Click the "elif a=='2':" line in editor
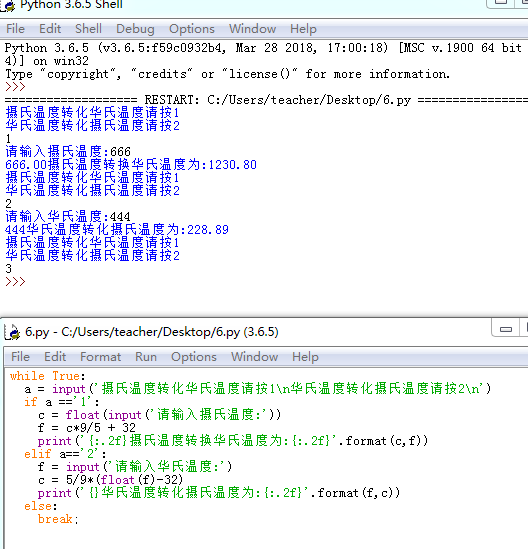 click(x=65, y=454)
